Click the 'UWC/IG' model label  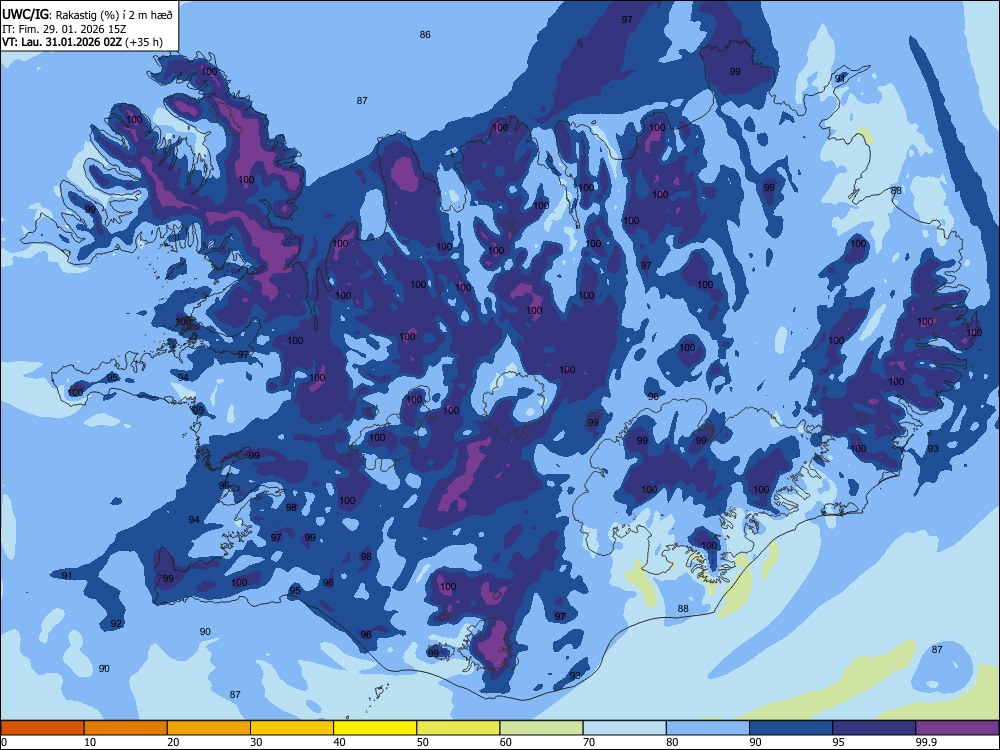click(25, 15)
